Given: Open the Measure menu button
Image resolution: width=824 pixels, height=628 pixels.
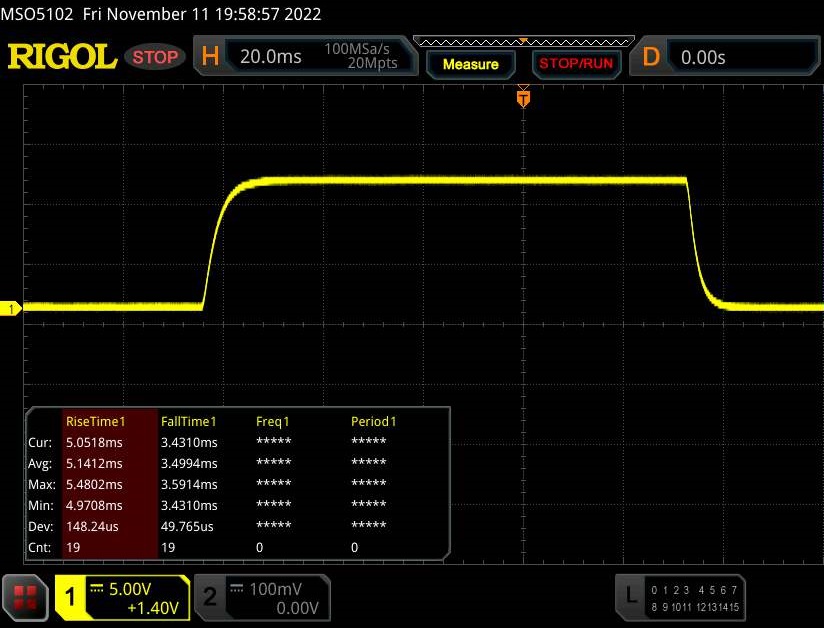Looking at the screenshot, I should click(x=470, y=64).
